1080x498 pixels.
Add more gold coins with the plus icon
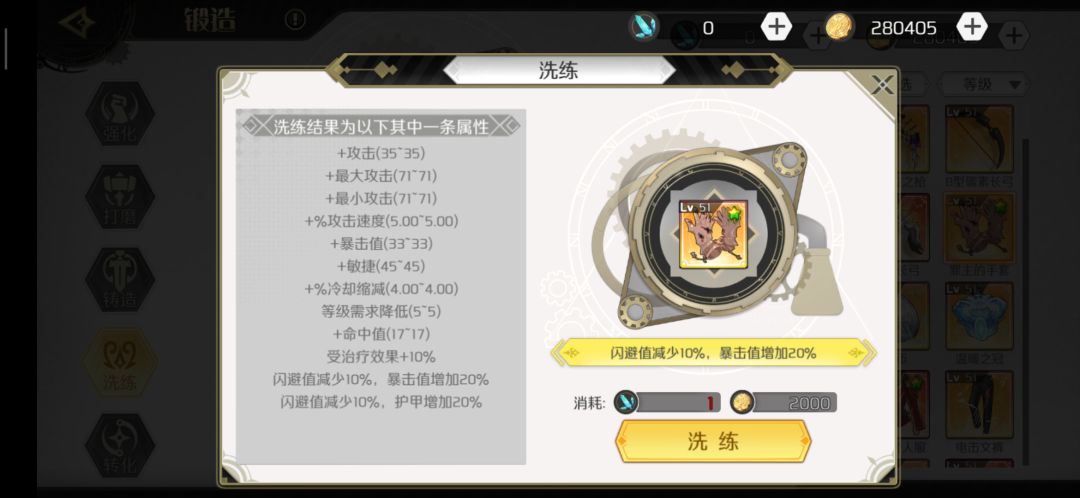pos(972,27)
